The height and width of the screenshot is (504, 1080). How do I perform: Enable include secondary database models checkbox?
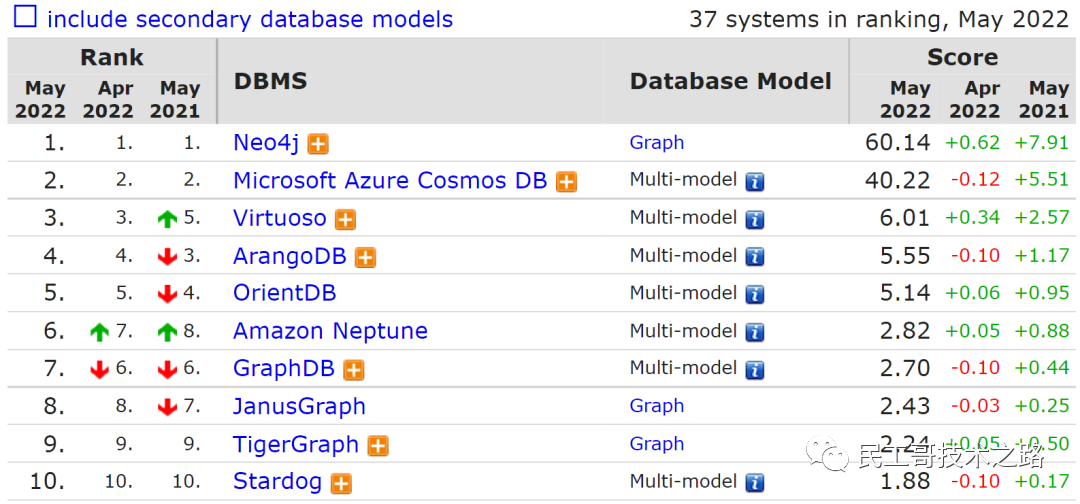[24, 18]
